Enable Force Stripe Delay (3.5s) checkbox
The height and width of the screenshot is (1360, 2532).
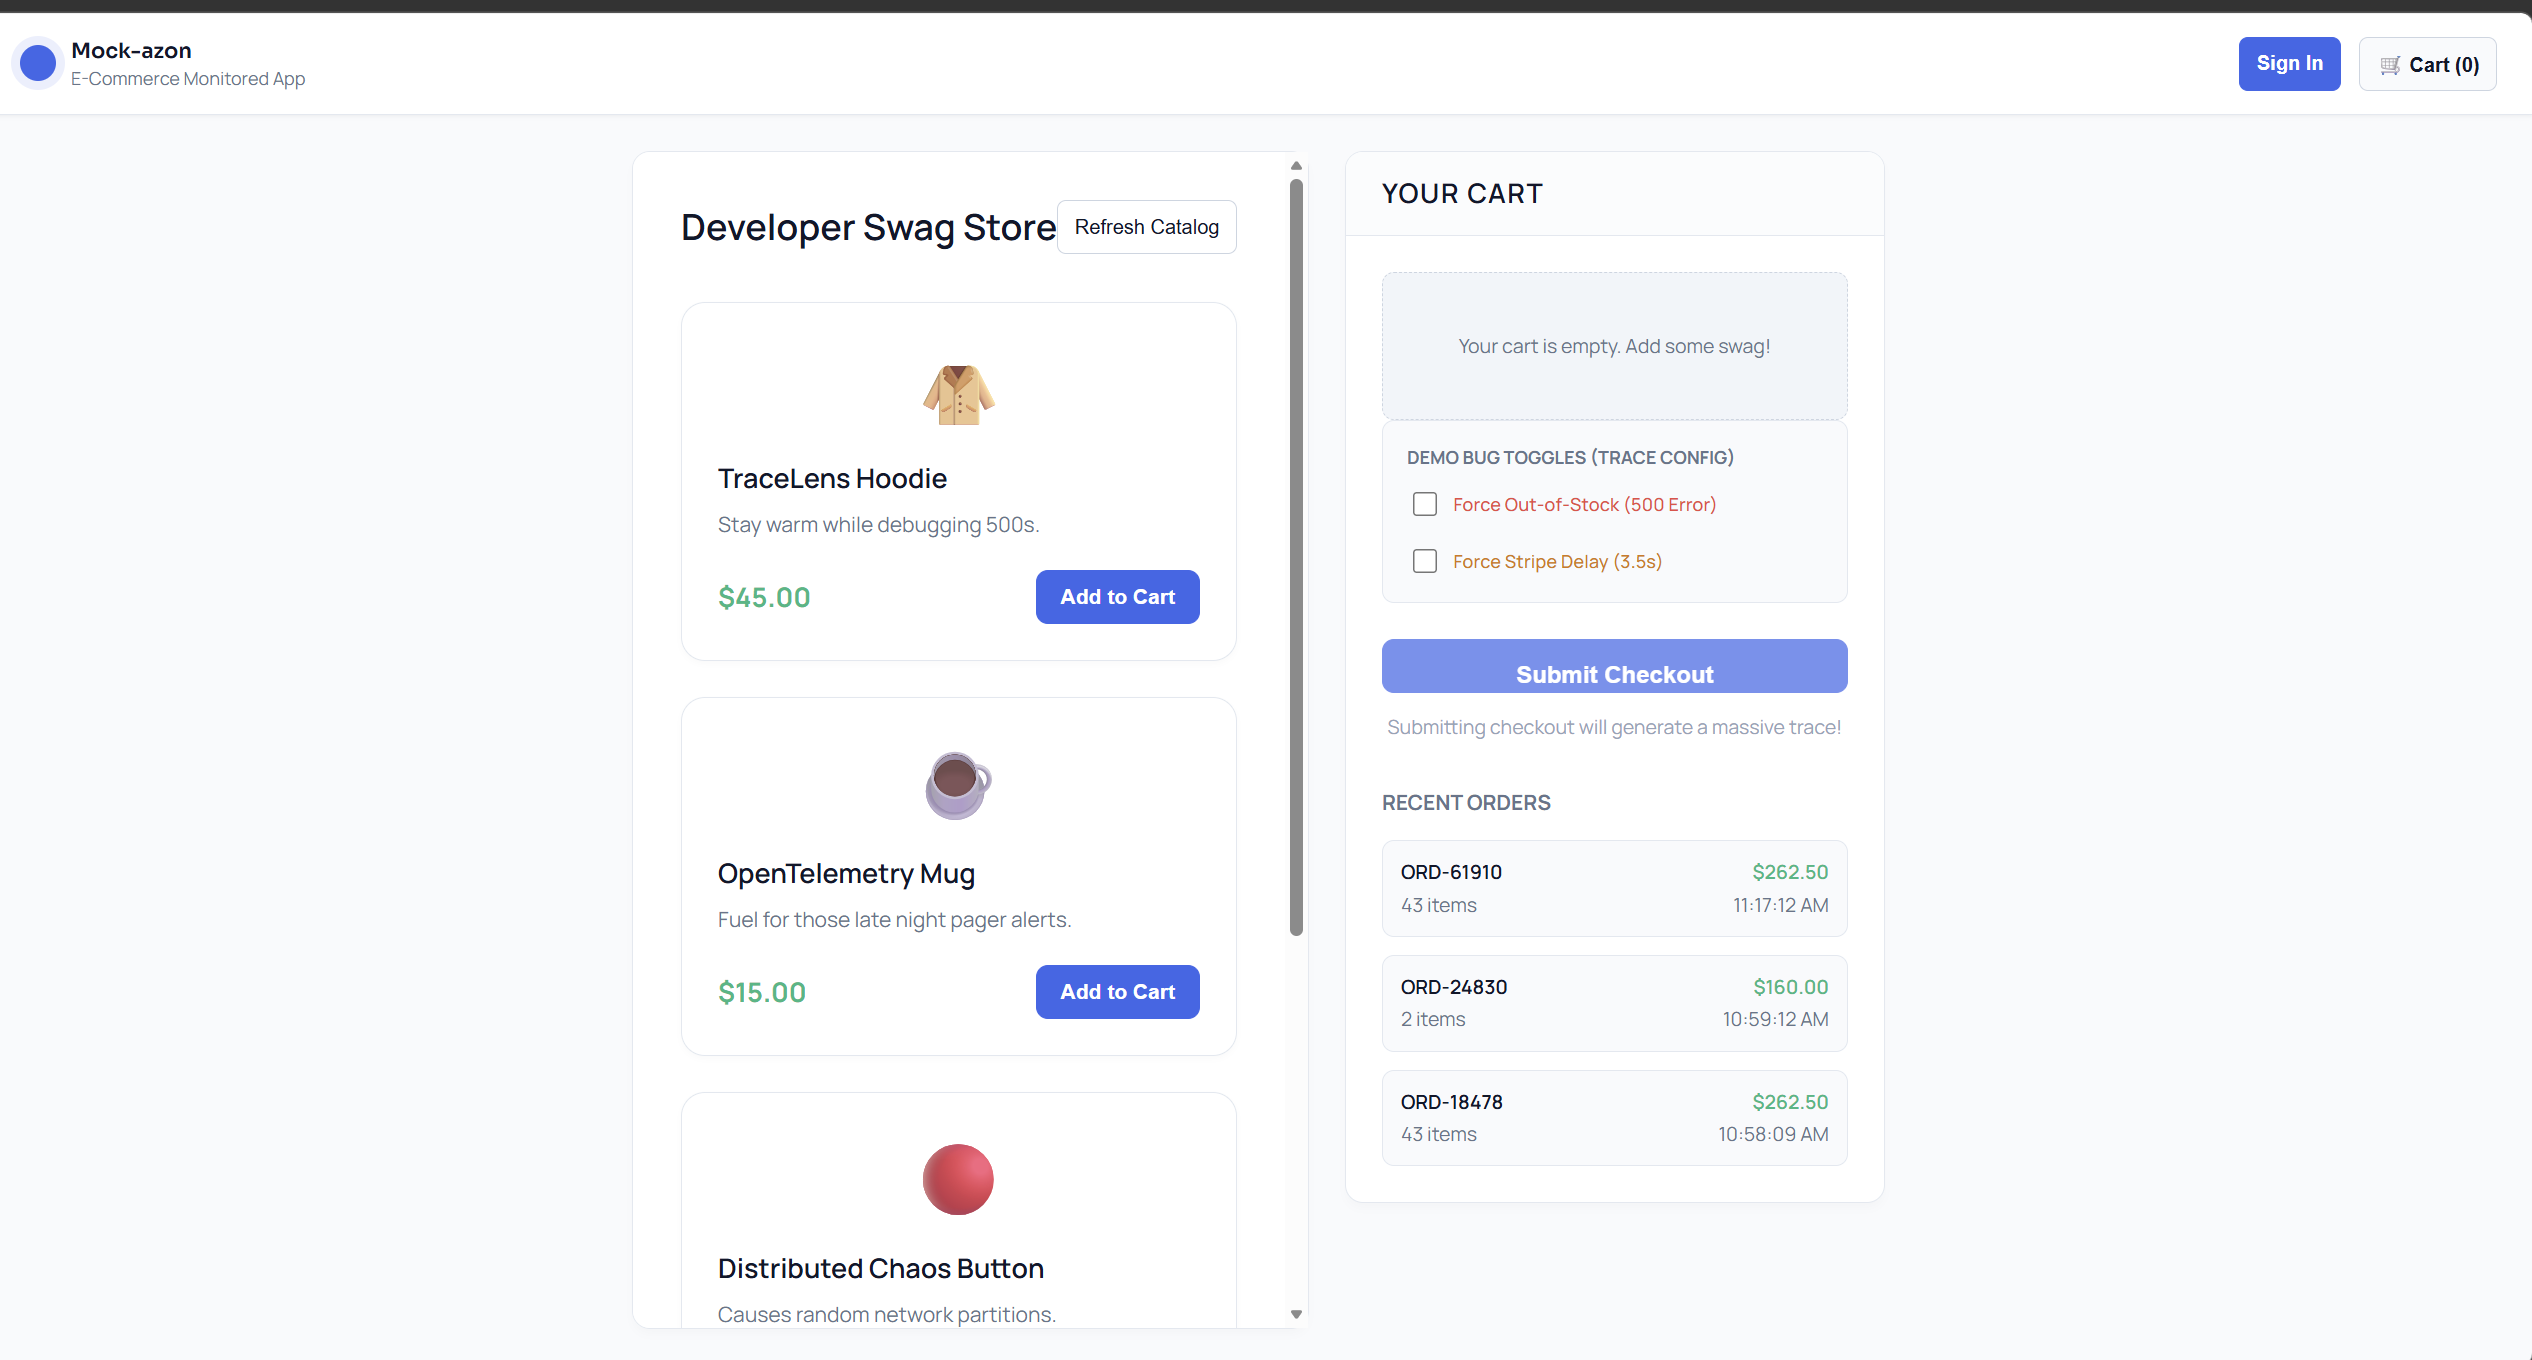1425,561
